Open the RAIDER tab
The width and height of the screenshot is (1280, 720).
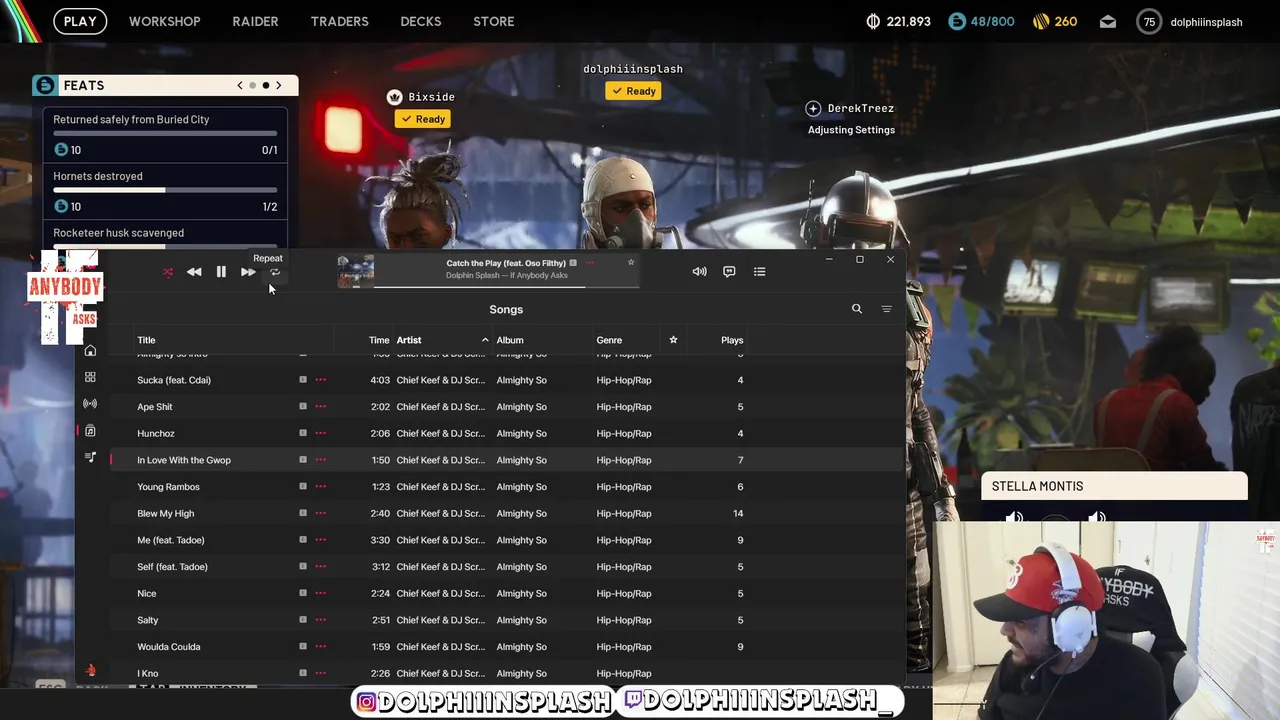255,21
